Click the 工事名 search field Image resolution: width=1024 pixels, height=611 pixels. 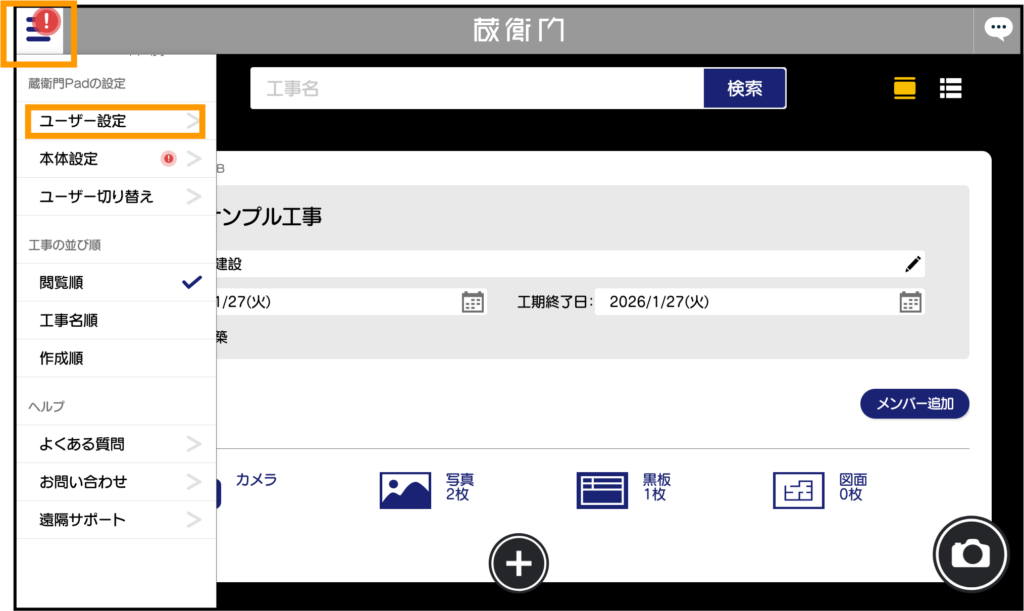point(477,88)
